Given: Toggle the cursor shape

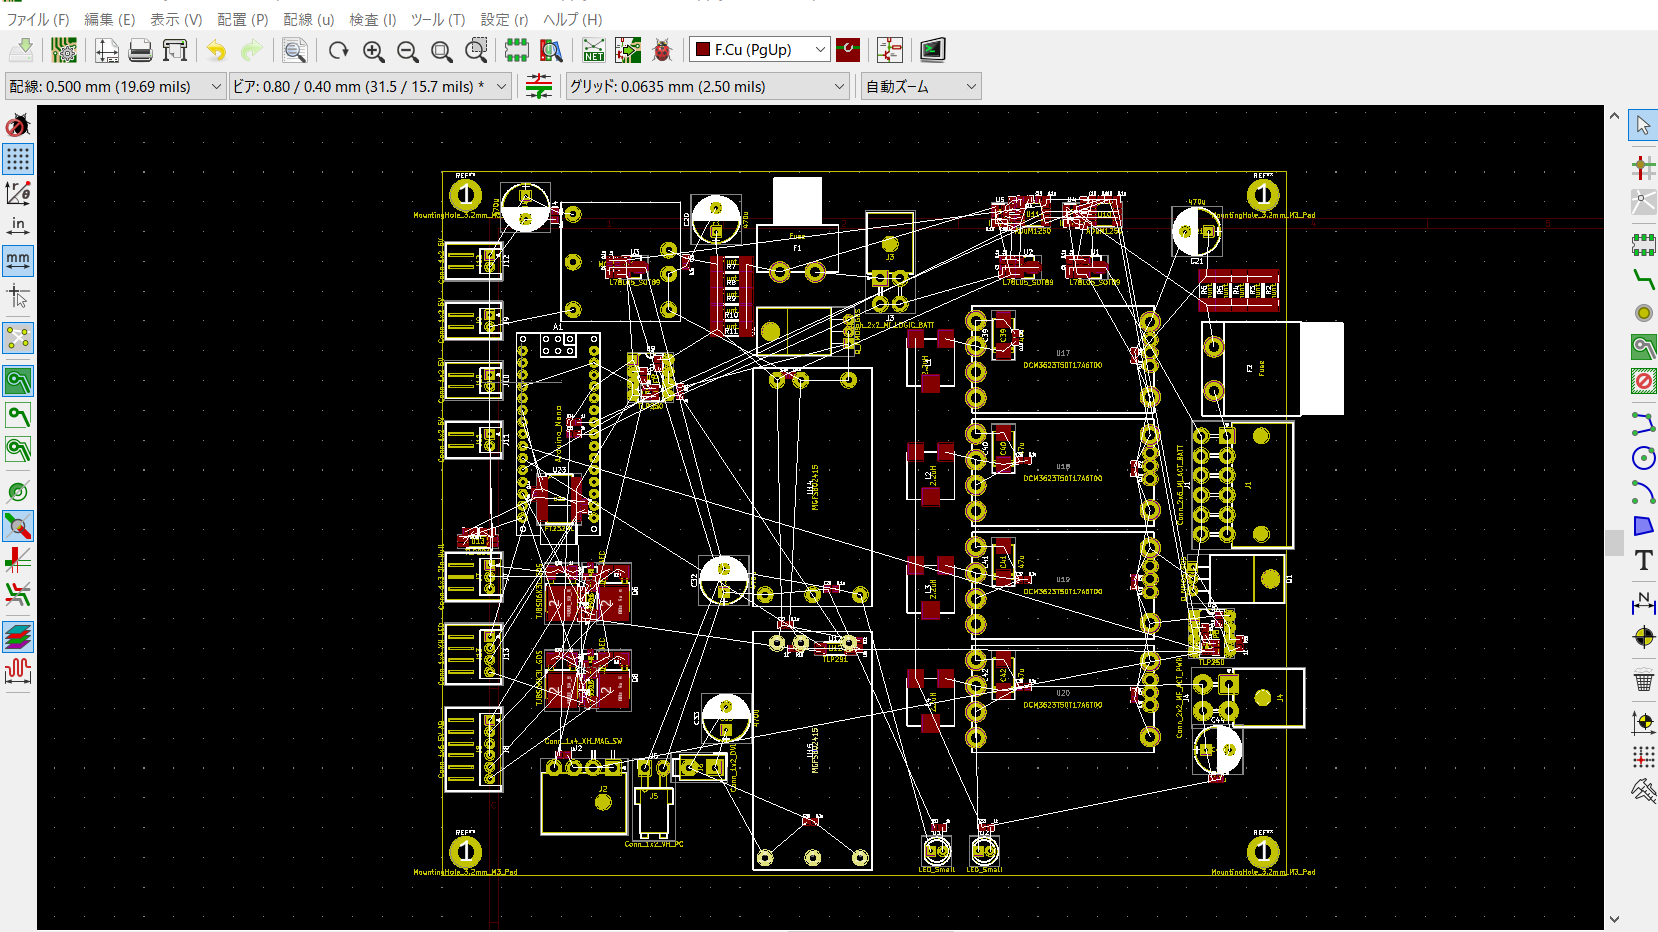Looking at the screenshot, I should click(x=18, y=295).
